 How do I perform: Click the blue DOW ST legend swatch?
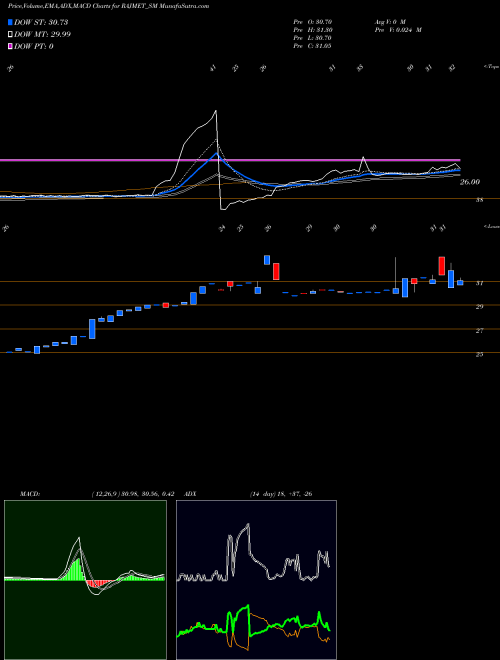(x=10, y=22)
